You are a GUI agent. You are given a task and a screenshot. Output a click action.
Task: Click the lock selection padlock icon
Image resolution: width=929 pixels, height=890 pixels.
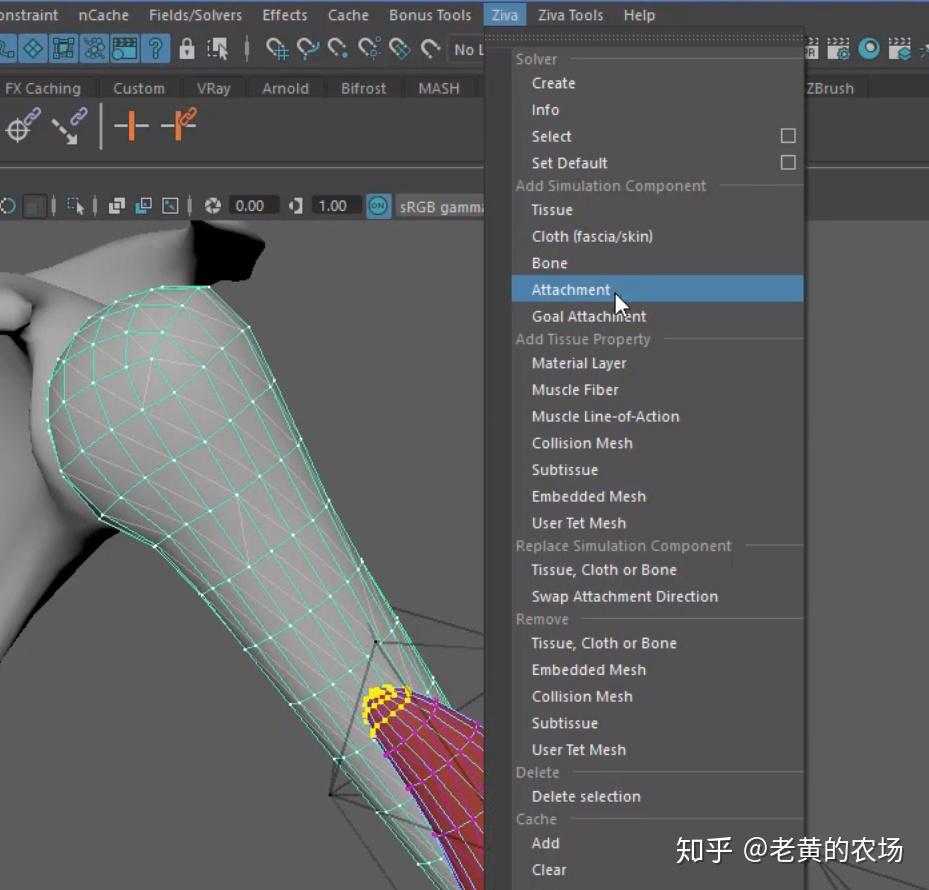[187, 48]
